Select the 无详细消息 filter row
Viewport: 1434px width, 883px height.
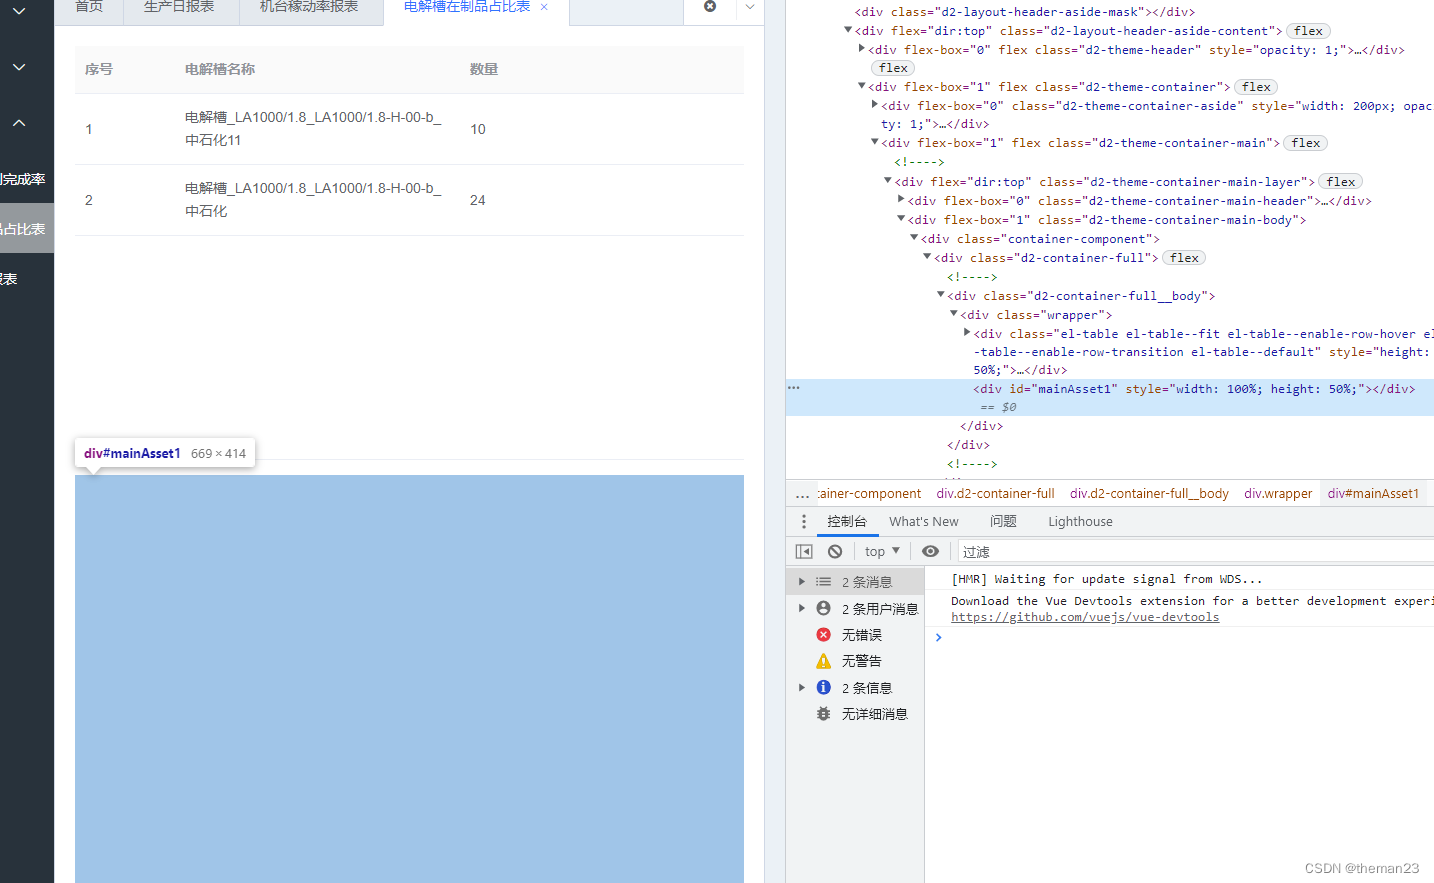tap(855, 714)
